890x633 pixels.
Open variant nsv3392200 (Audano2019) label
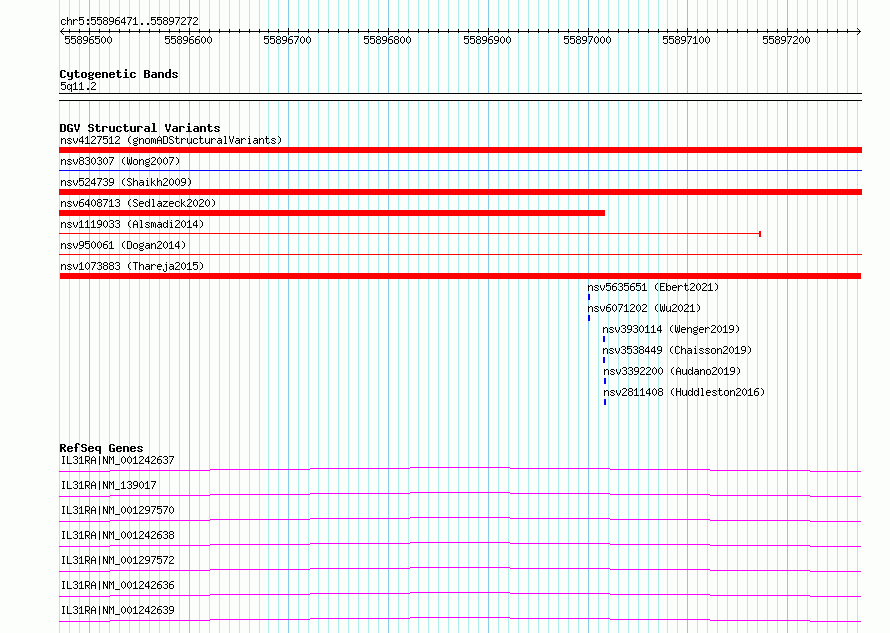(x=673, y=371)
